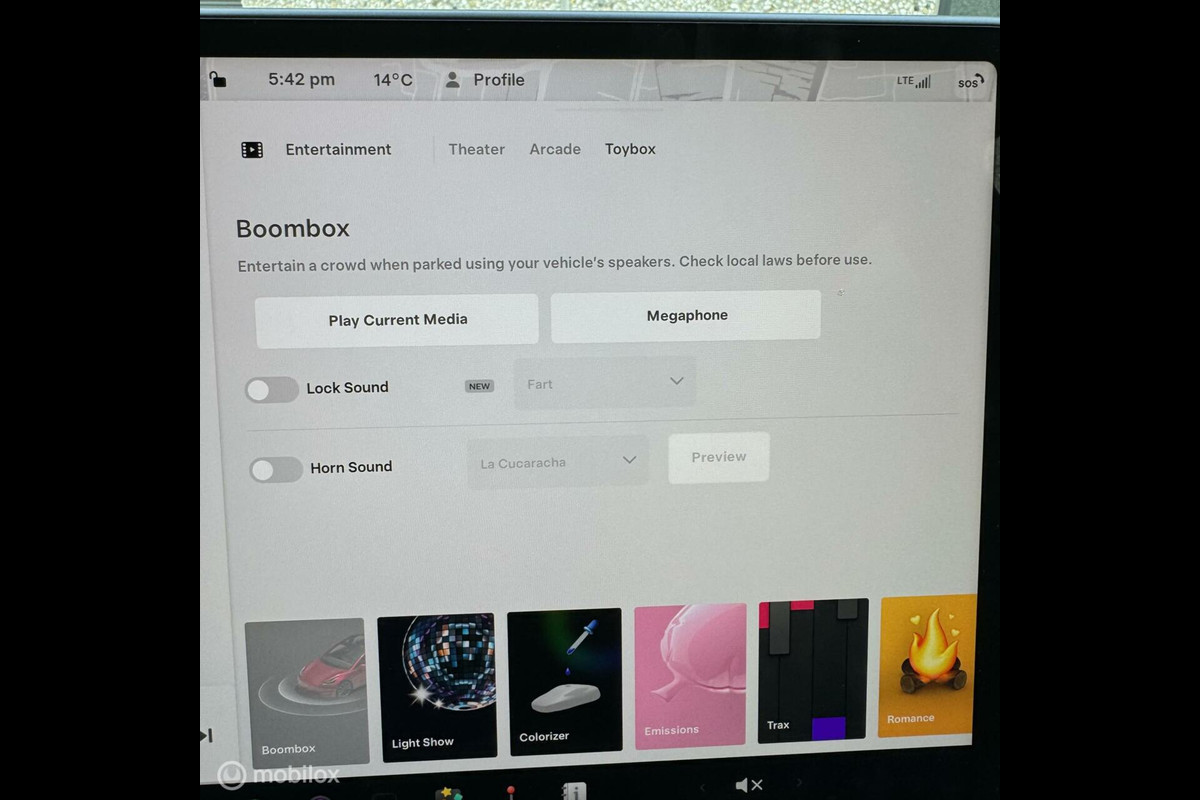The width and height of the screenshot is (1200, 800).
Task: Open the Trax toy
Action: 813,669
